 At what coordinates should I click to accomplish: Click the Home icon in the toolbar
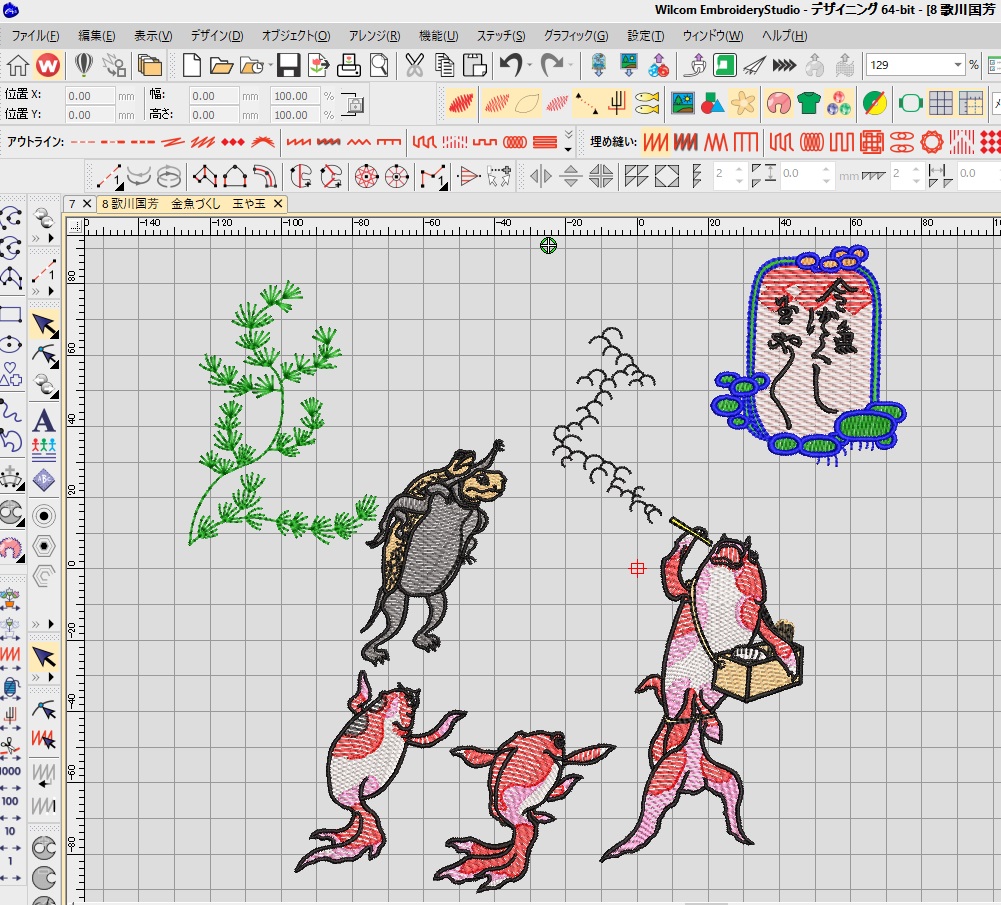[18, 65]
